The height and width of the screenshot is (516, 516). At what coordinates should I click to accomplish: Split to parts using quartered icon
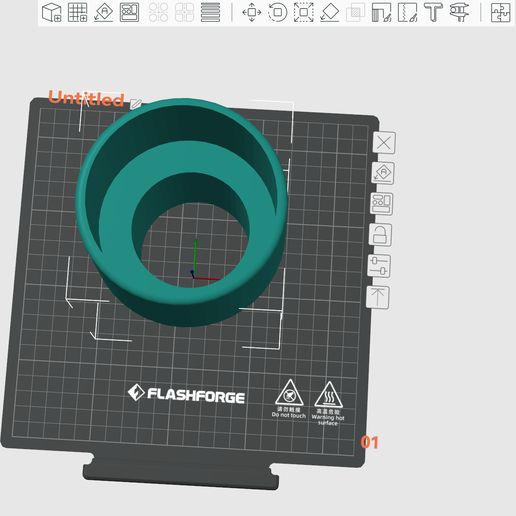pos(184,12)
